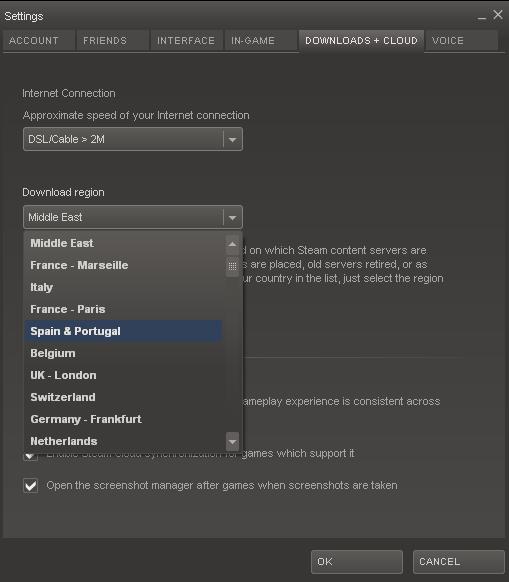Toggle the open screenshot manager checkbox
Image resolution: width=509 pixels, height=582 pixels.
(x=30, y=485)
